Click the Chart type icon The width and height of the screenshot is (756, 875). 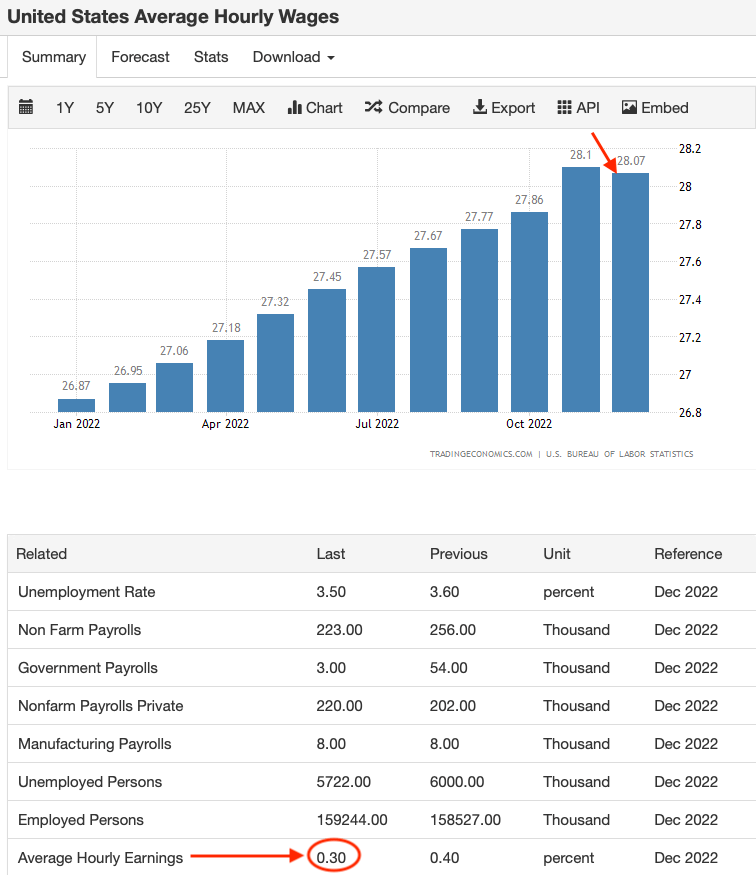(x=295, y=108)
